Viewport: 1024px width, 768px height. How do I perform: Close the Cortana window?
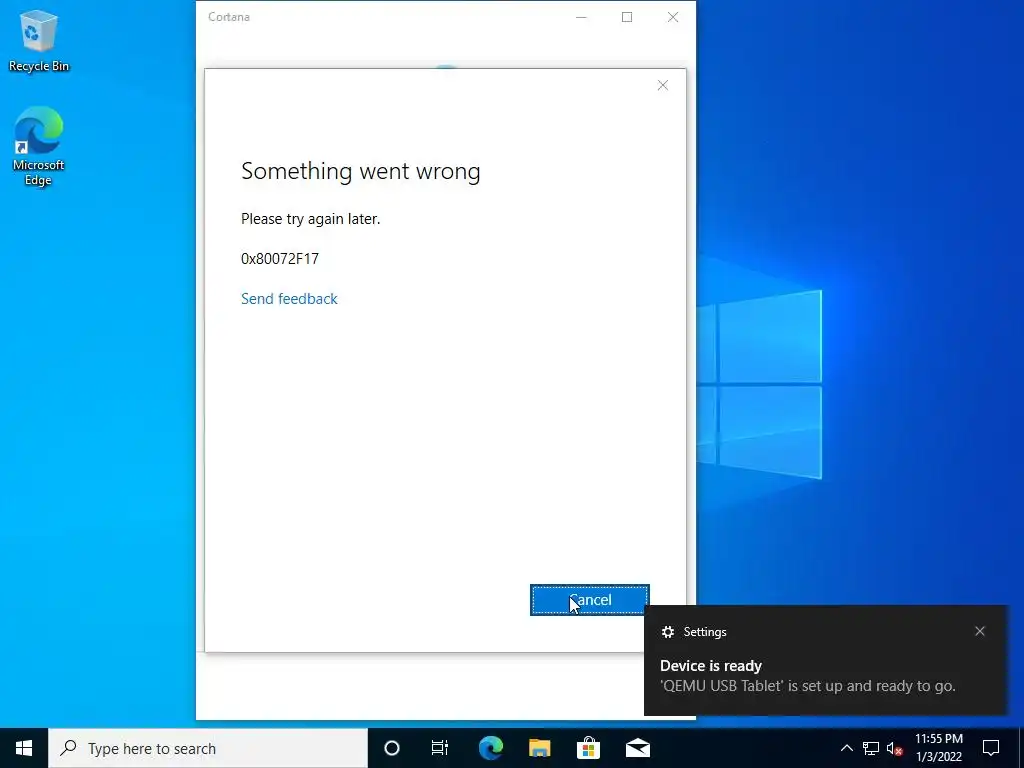click(x=673, y=17)
